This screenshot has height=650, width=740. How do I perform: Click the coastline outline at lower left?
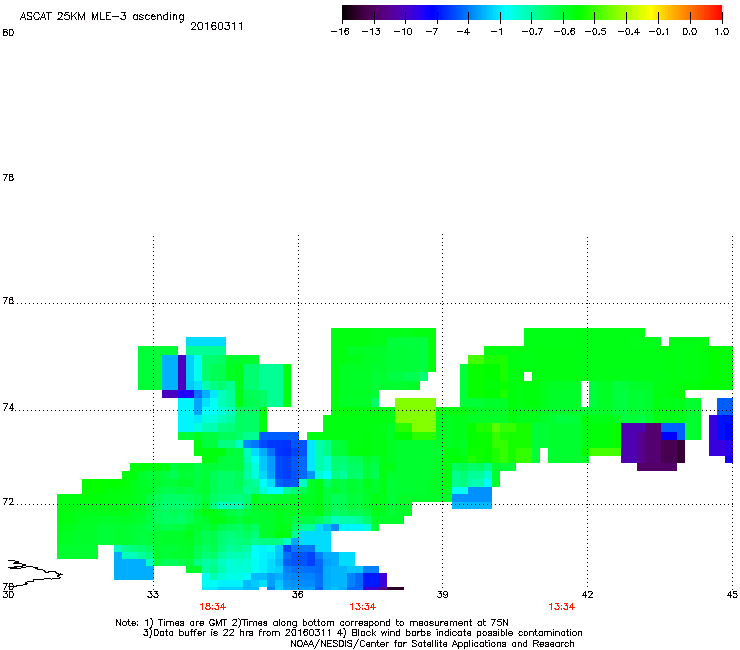click(x=35, y=573)
